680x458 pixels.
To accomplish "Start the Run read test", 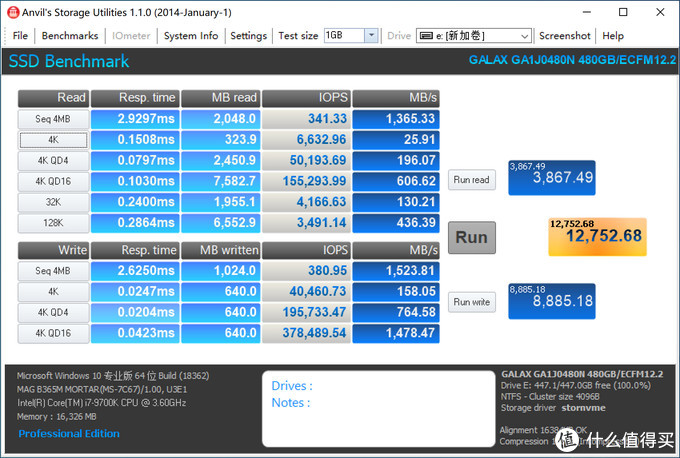I will (471, 180).
